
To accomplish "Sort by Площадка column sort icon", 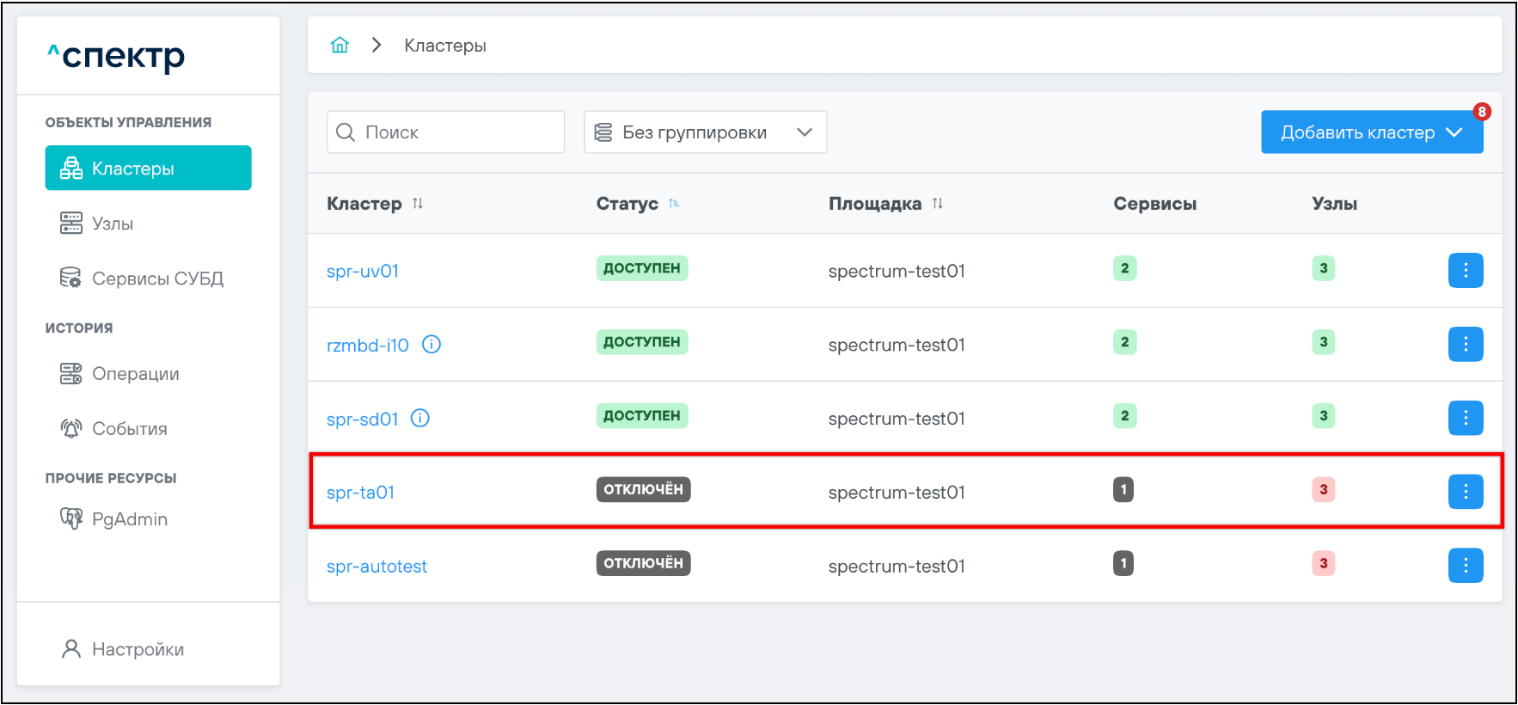I will [x=937, y=204].
